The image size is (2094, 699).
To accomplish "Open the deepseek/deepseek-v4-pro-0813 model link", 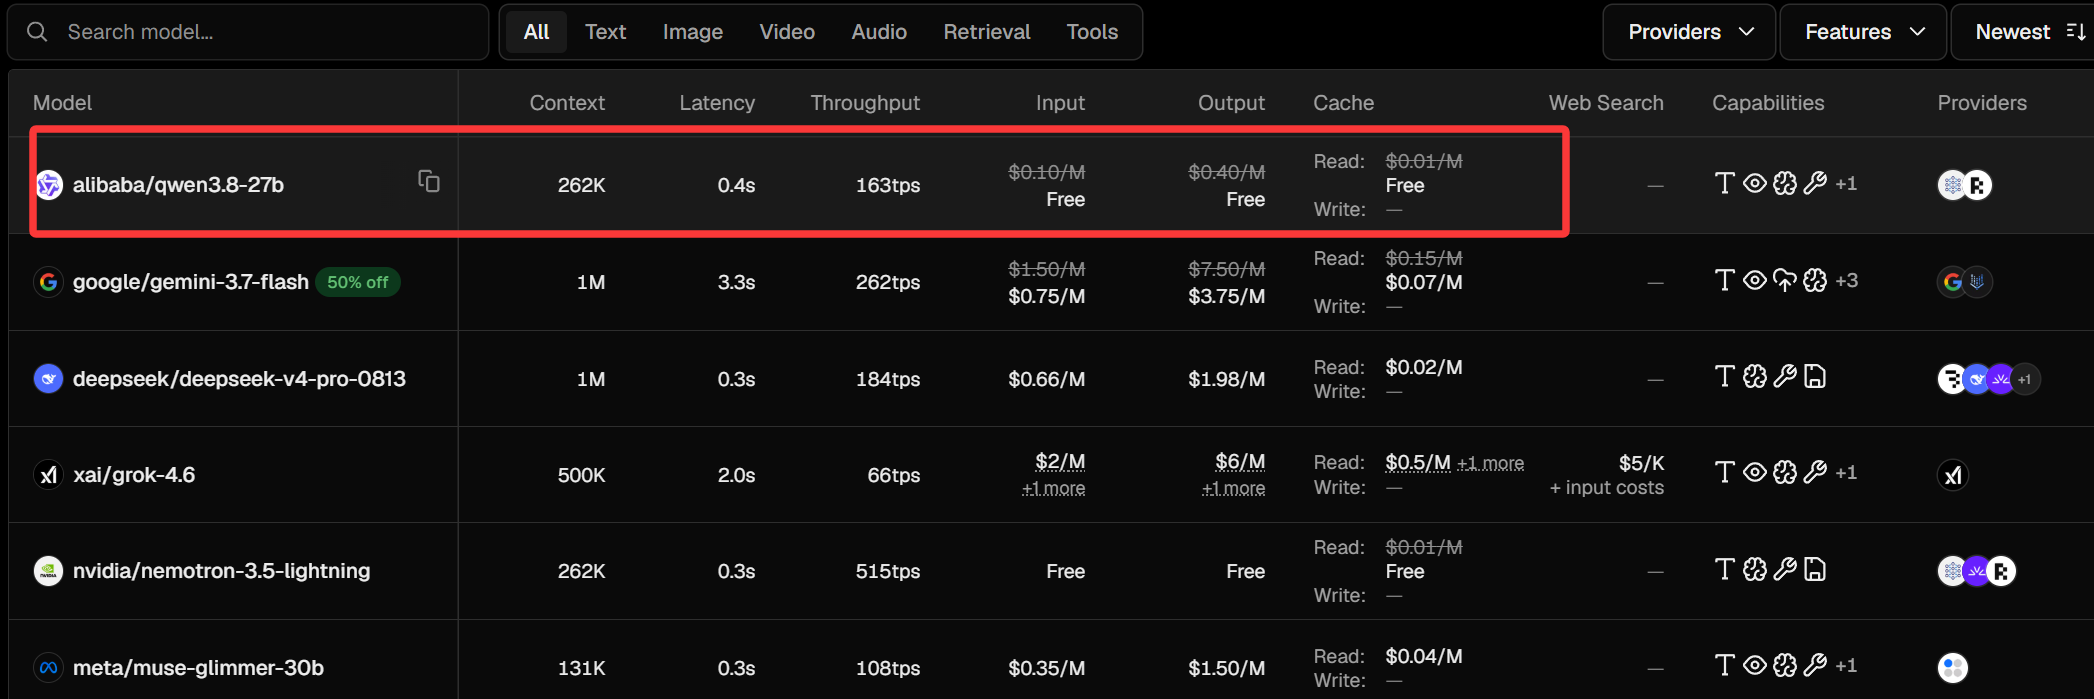I will (239, 379).
